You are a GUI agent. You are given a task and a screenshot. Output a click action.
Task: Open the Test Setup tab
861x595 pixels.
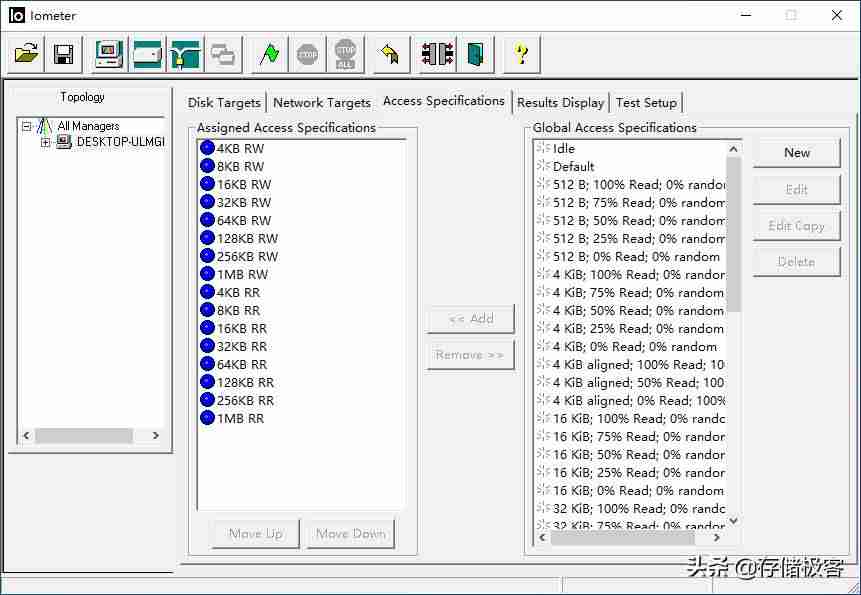[x=646, y=103]
